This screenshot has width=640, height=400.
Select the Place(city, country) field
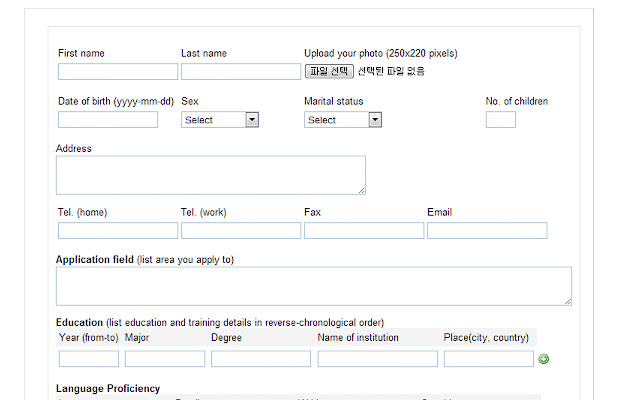click(487, 359)
